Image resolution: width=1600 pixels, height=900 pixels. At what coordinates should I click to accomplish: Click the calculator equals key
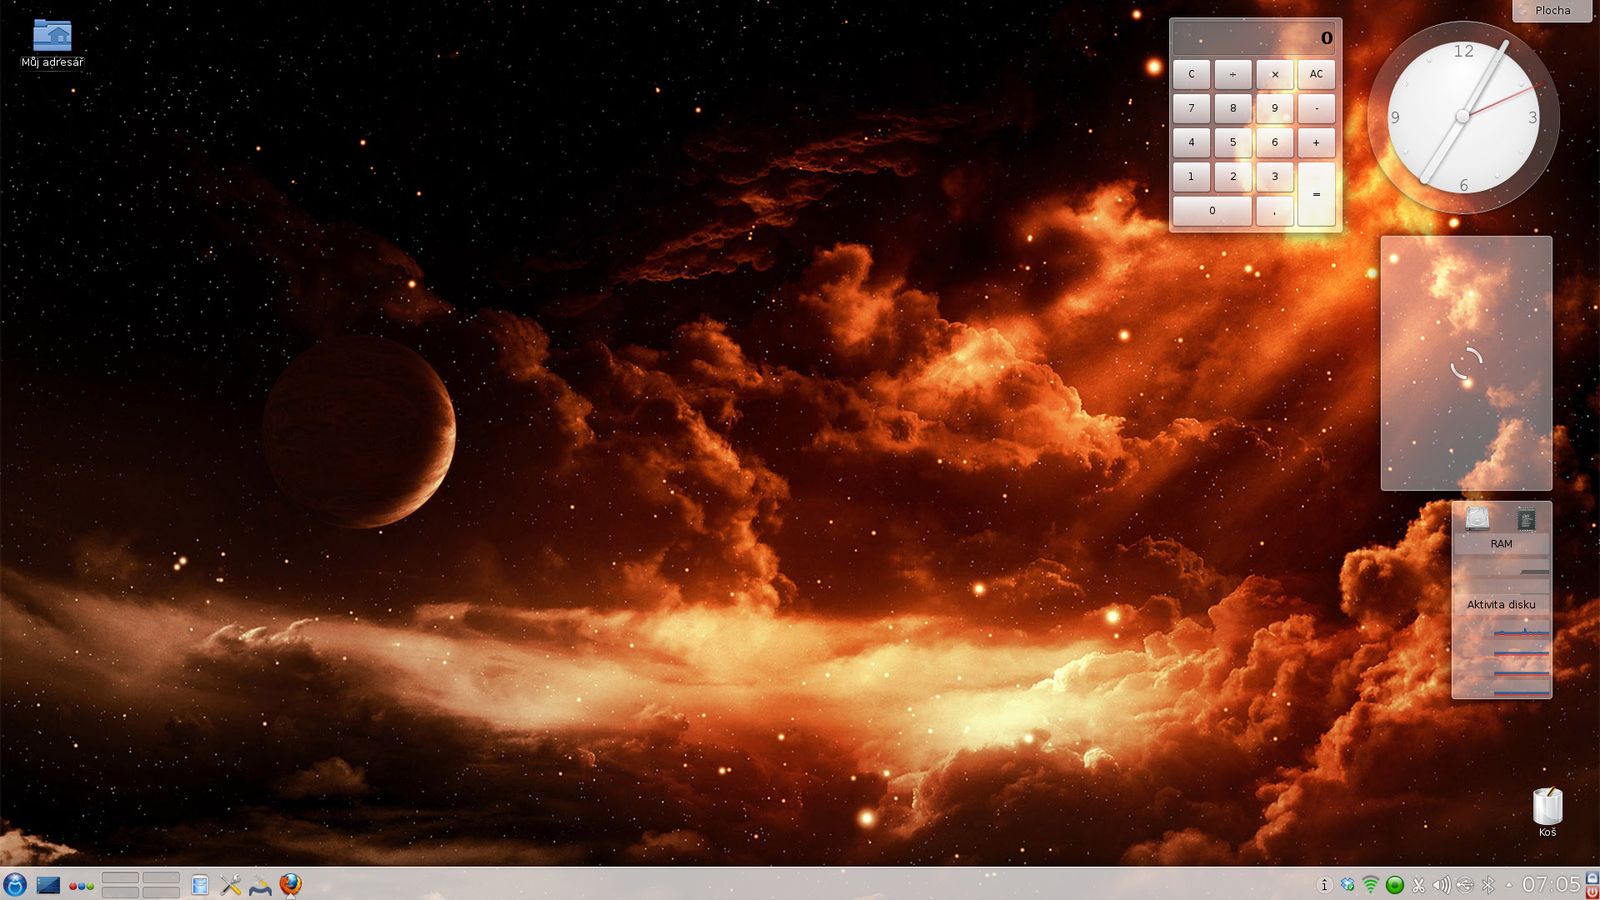tap(1316, 194)
